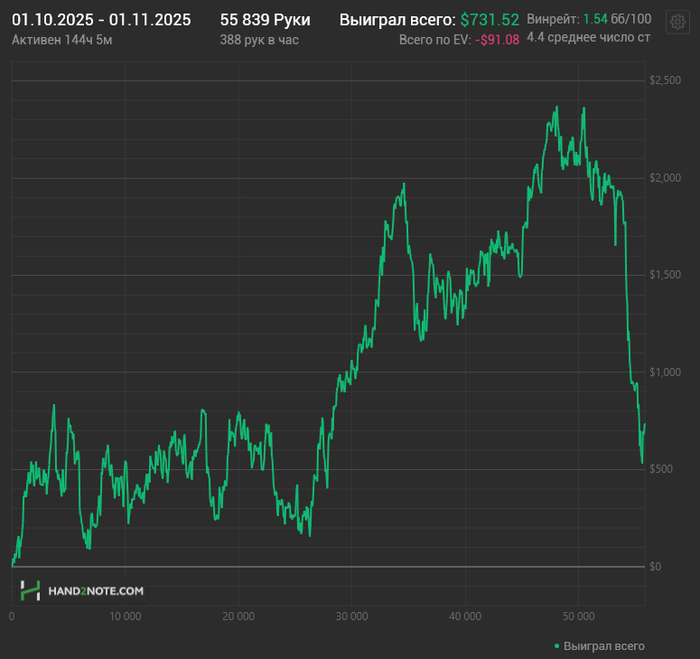
Task: Click the 20 000 x-axis label
Action: click(x=238, y=617)
